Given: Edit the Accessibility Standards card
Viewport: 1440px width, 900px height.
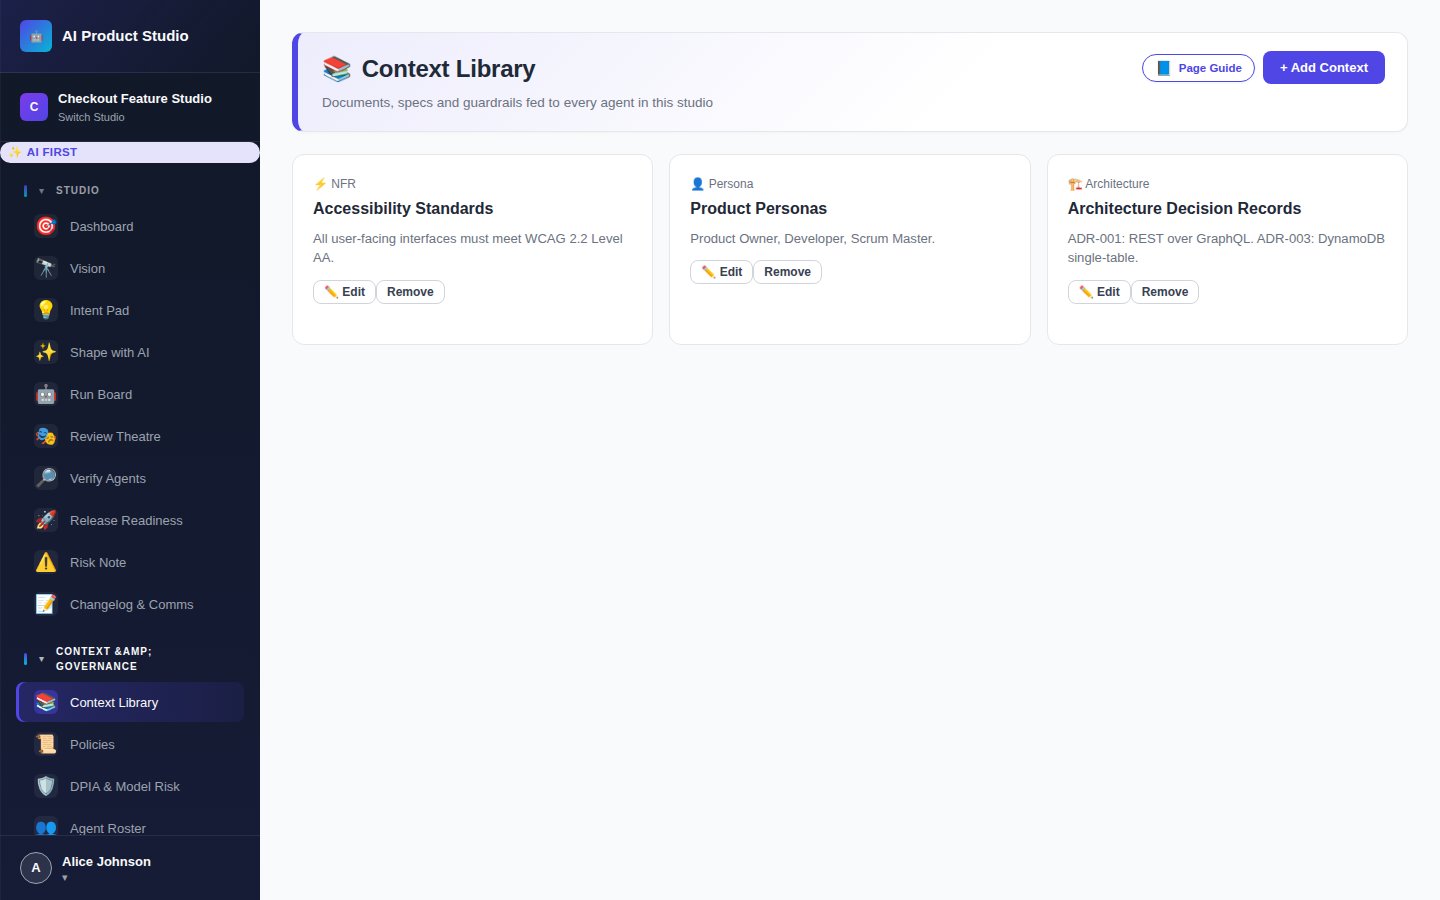Looking at the screenshot, I should (344, 292).
